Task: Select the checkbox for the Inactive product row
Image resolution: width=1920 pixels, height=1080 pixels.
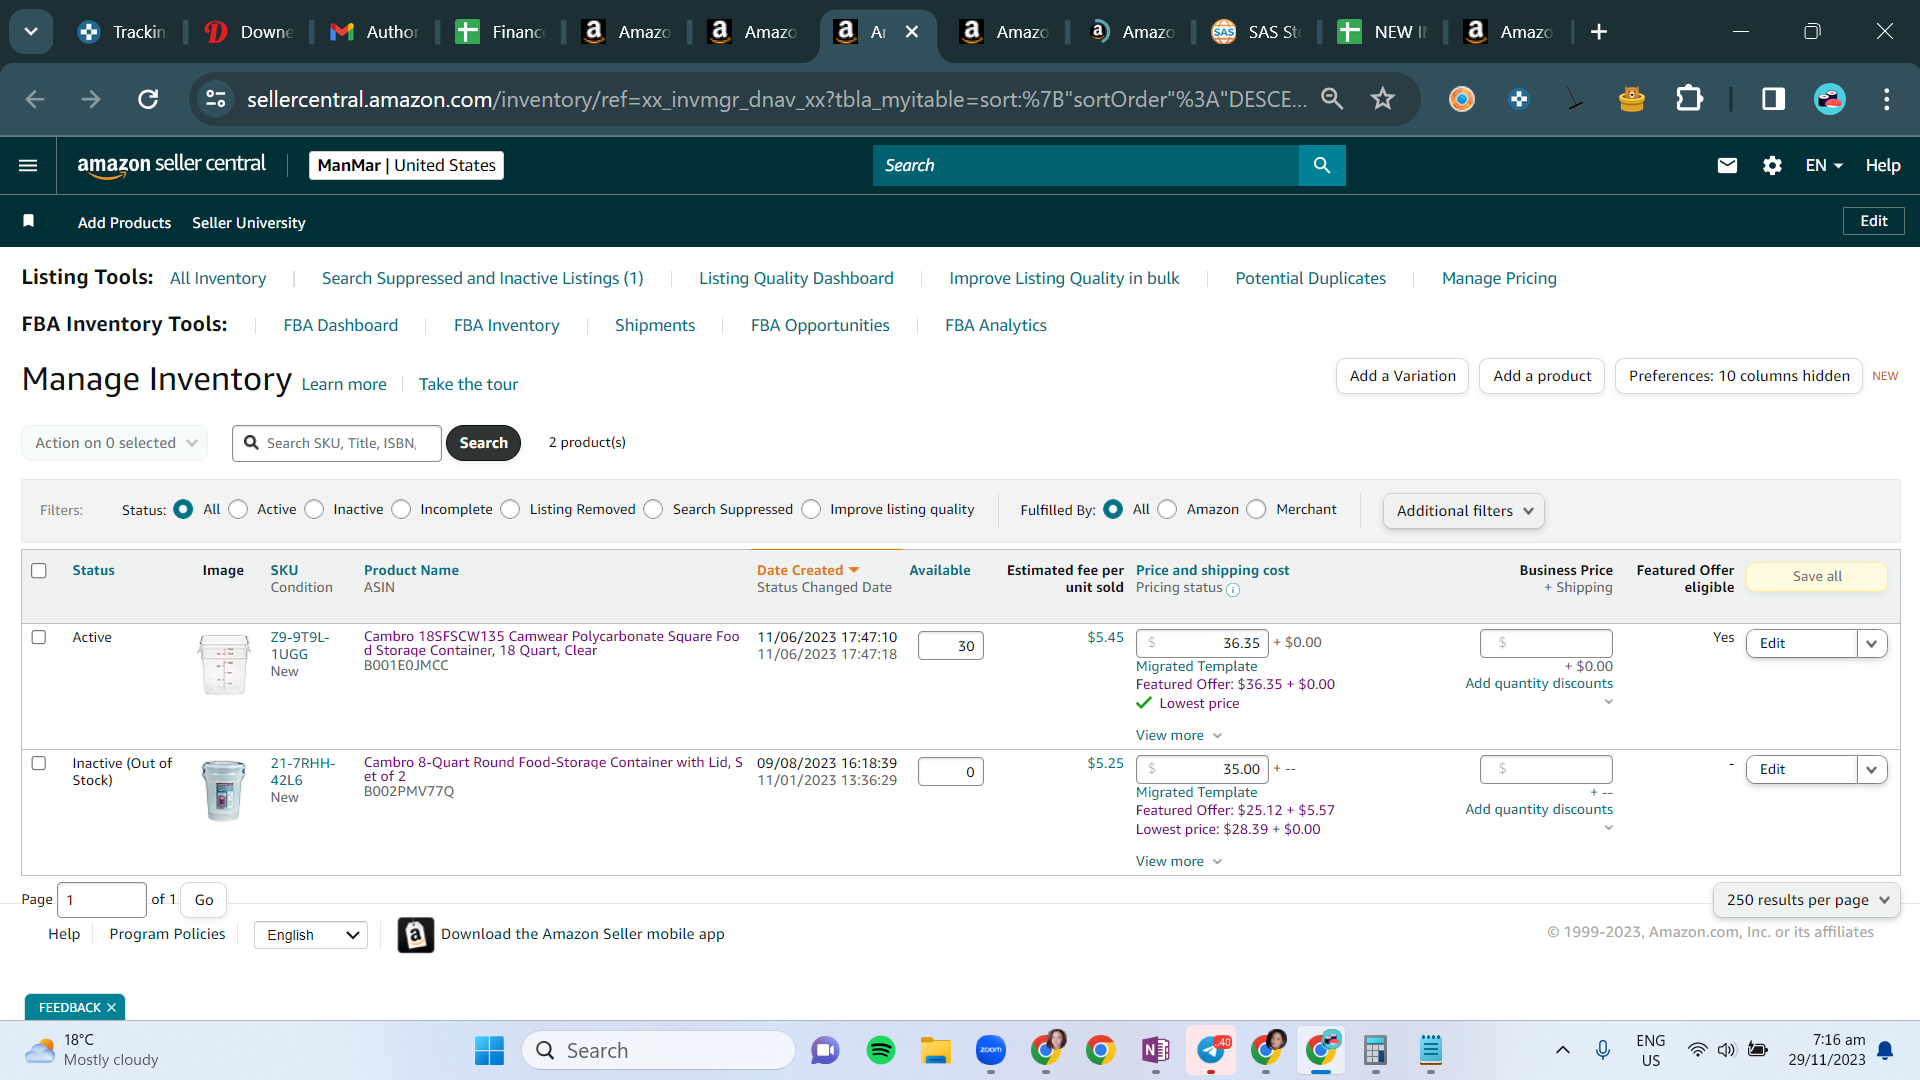Action: (x=39, y=763)
